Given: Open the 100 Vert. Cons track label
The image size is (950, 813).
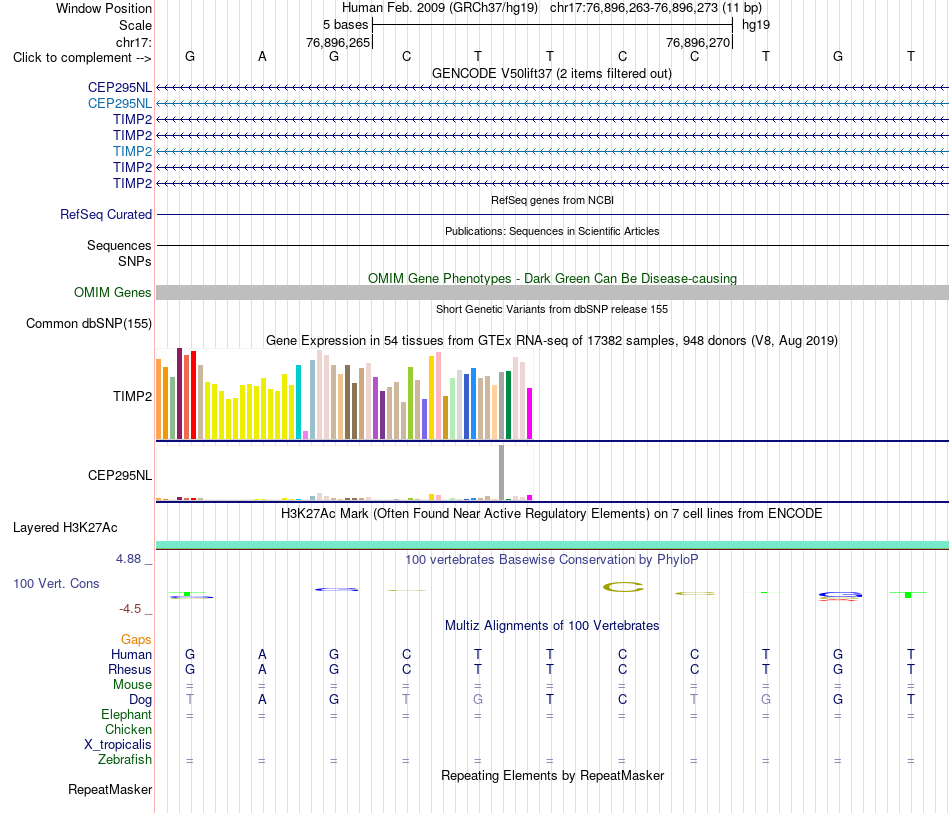Looking at the screenshot, I should pyautogui.click(x=56, y=583).
